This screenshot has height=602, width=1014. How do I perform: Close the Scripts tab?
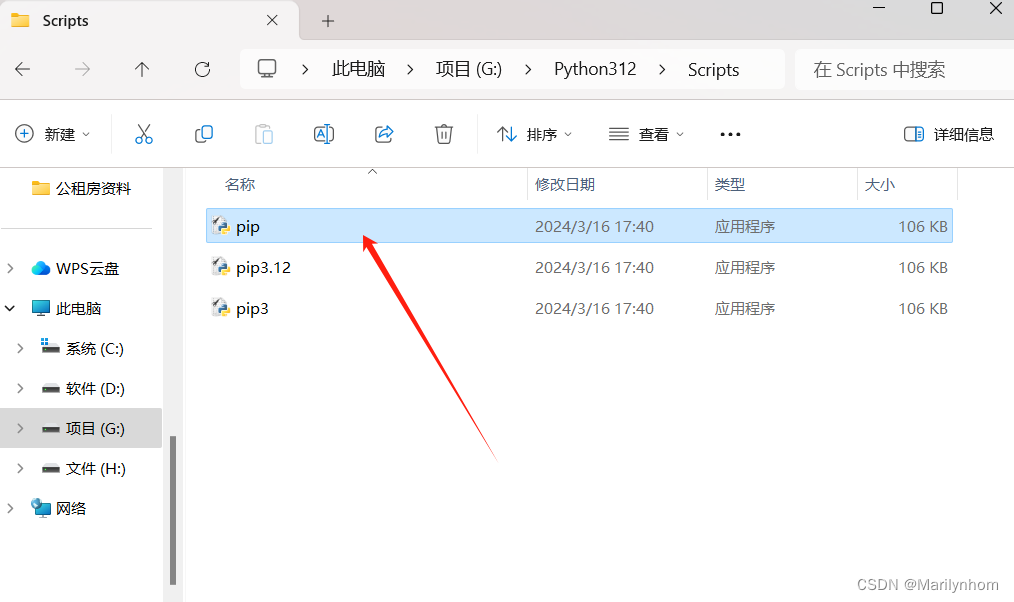pos(272,20)
